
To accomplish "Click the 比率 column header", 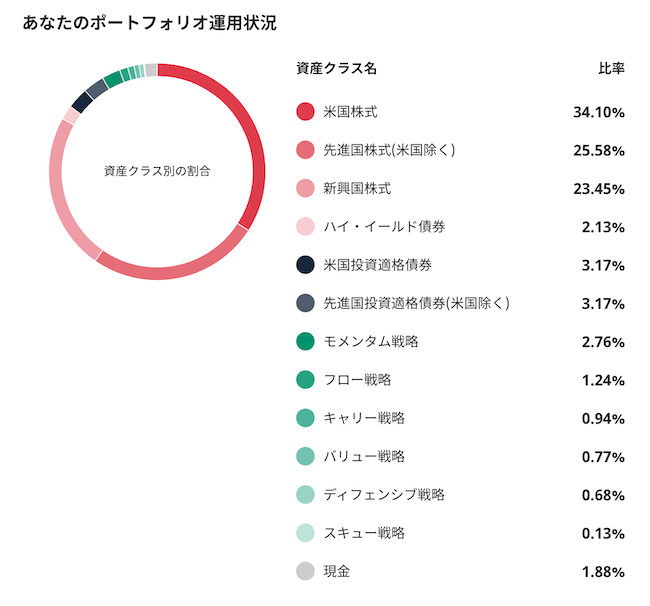I will click(x=611, y=68).
